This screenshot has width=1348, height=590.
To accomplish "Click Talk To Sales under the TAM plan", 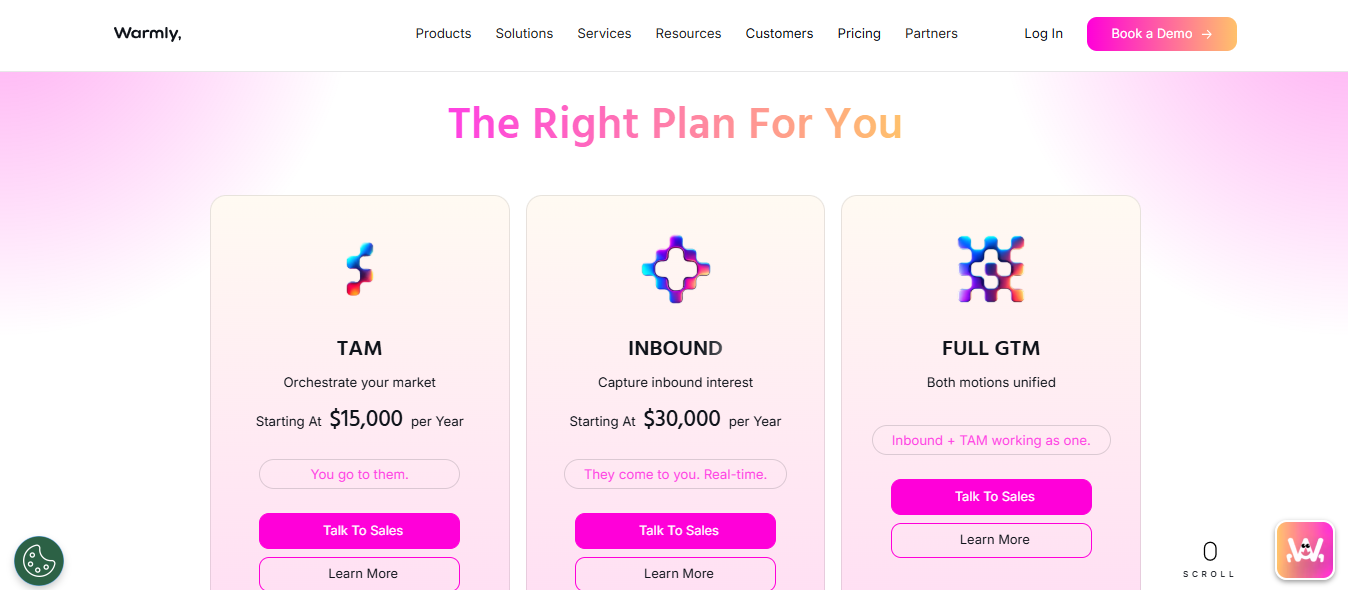I will pyautogui.click(x=359, y=531).
